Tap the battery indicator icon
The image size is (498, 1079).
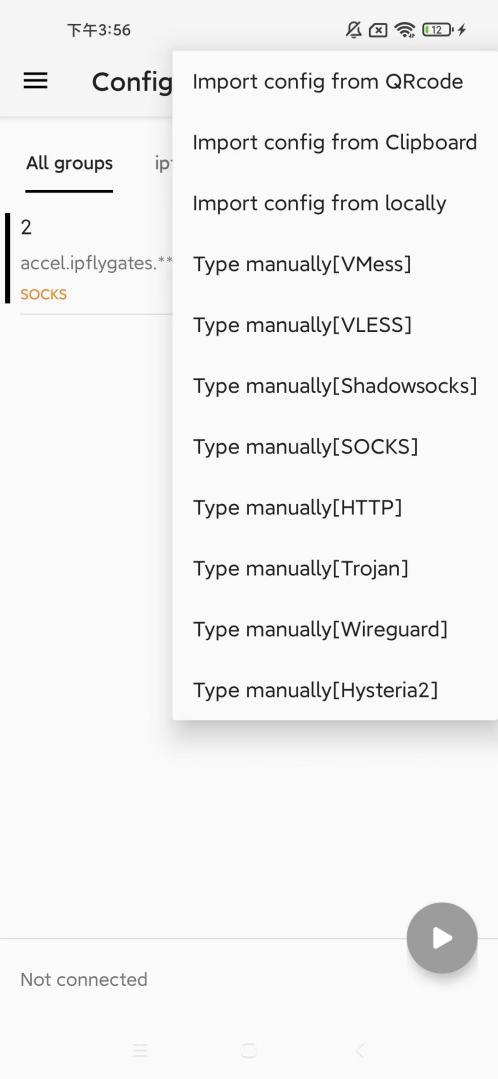437,30
